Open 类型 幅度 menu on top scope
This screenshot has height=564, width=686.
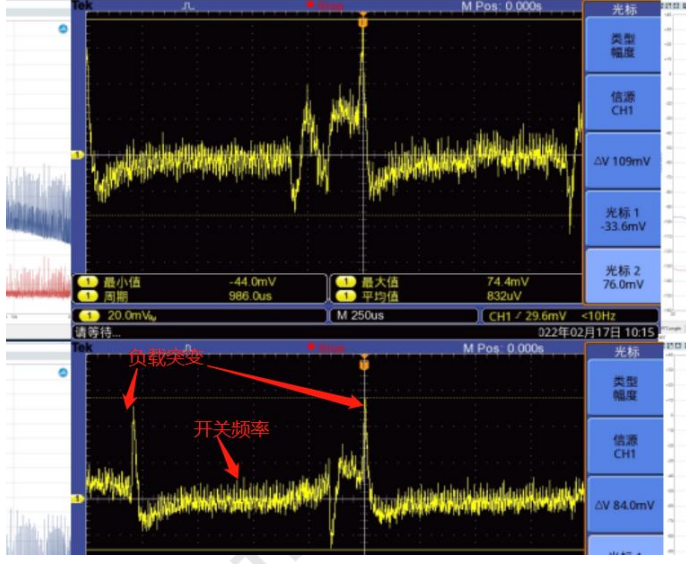623,45
